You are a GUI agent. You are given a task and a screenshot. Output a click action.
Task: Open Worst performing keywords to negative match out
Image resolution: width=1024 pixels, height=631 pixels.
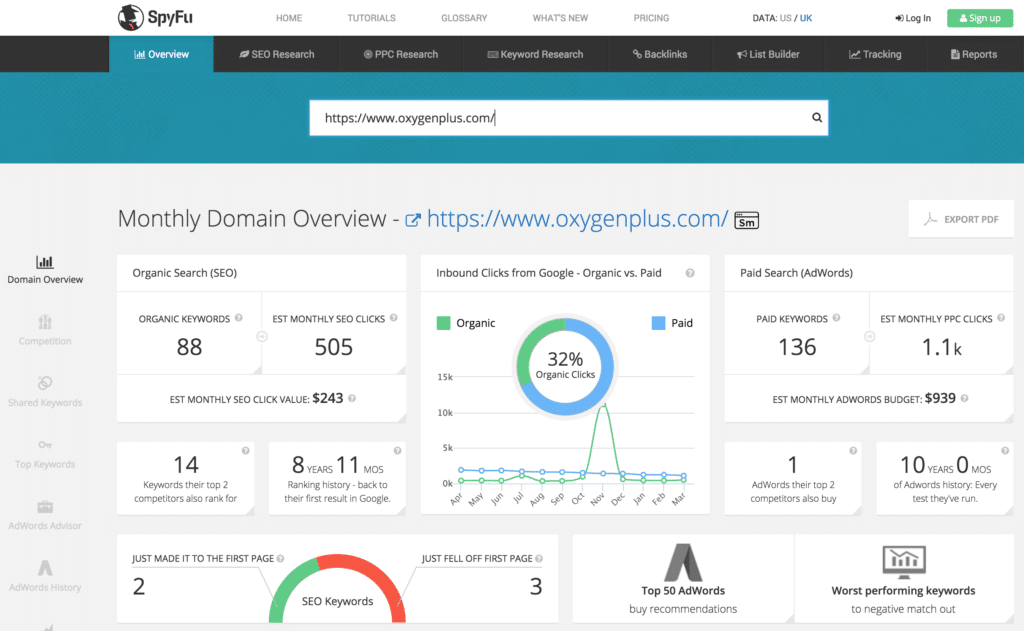coord(904,578)
